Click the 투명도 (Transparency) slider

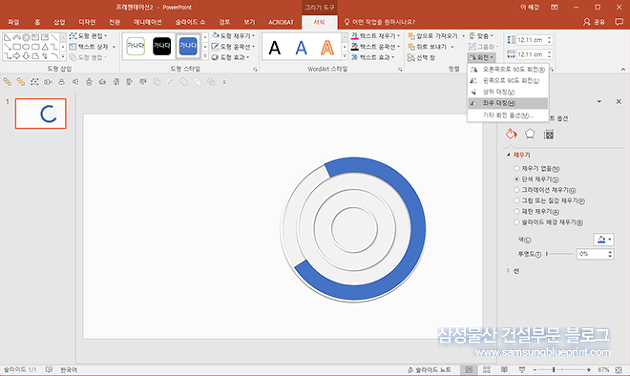[x=560, y=254]
